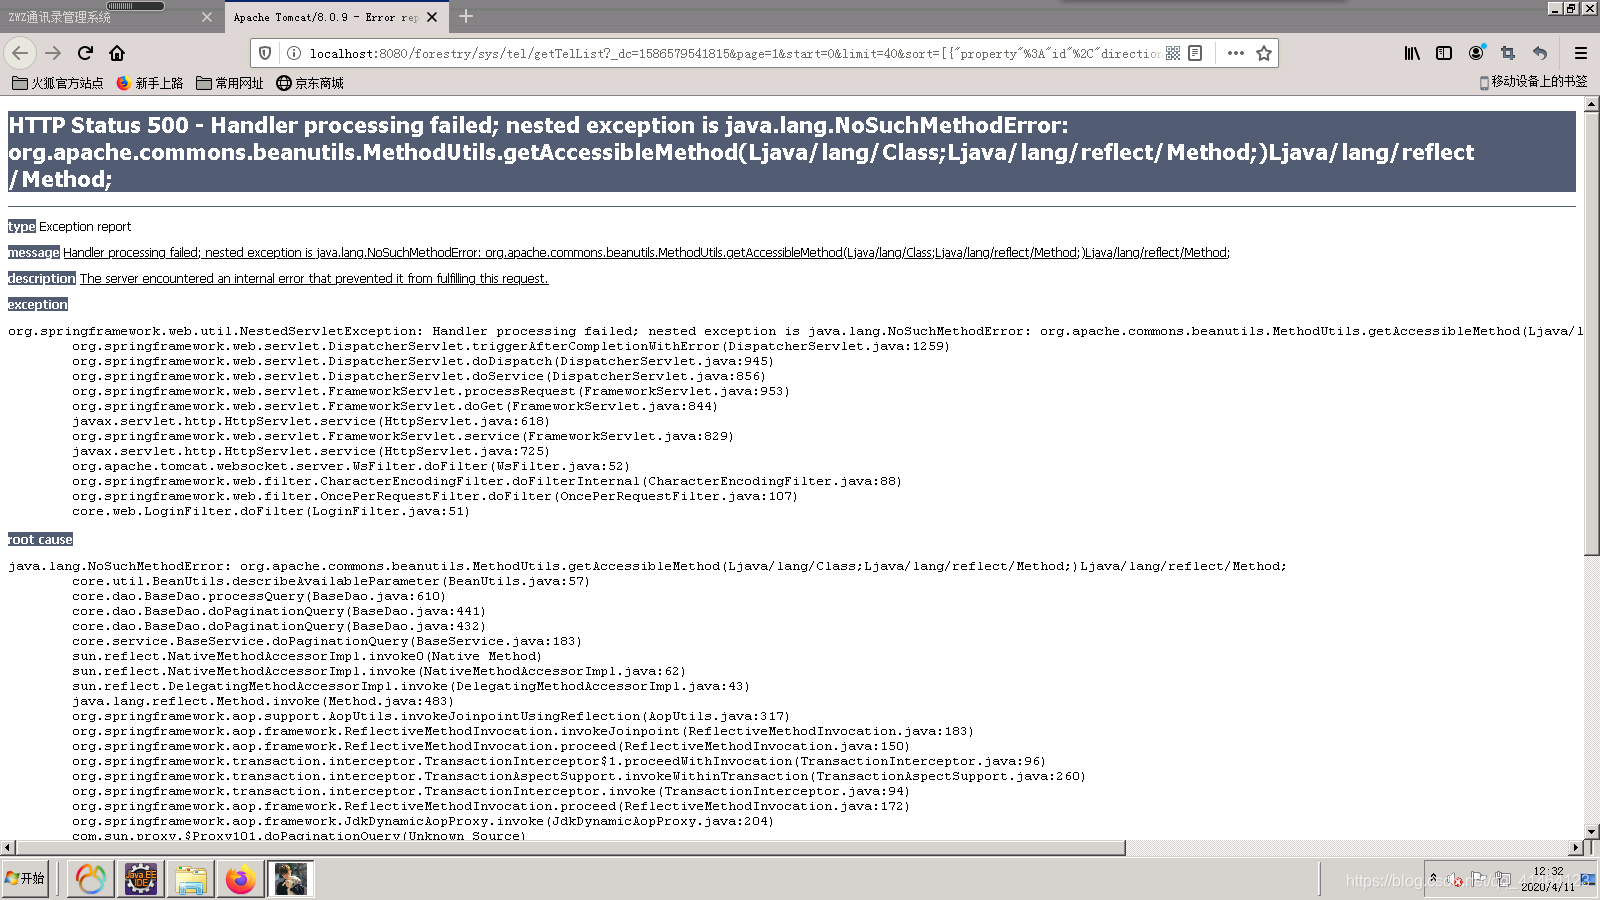
Task: Select the screenshot capture icon
Action: [1508, 53]
